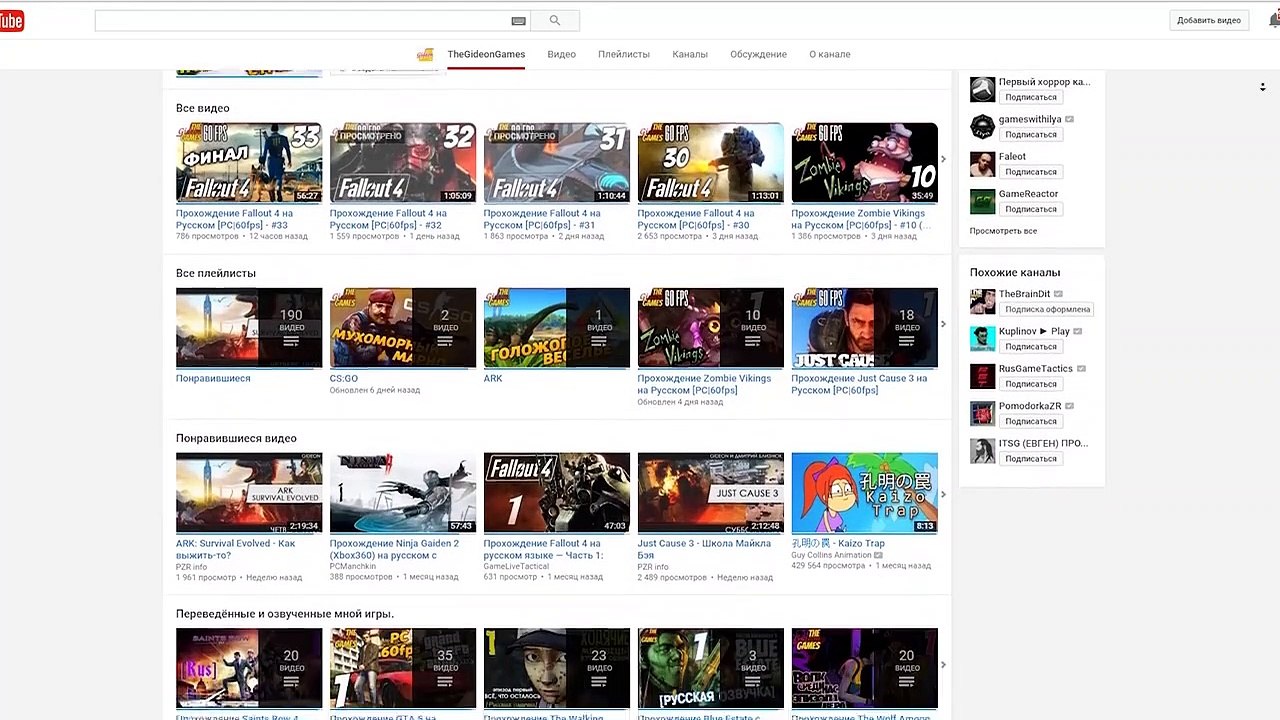
Task: Subscribe to the Faleot channel
Action: coord(1030,172)
